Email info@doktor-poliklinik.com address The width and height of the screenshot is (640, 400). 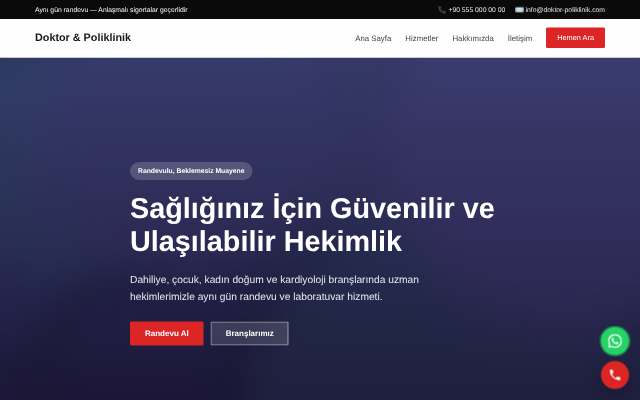pyautogui.click(x=565, y=10)
